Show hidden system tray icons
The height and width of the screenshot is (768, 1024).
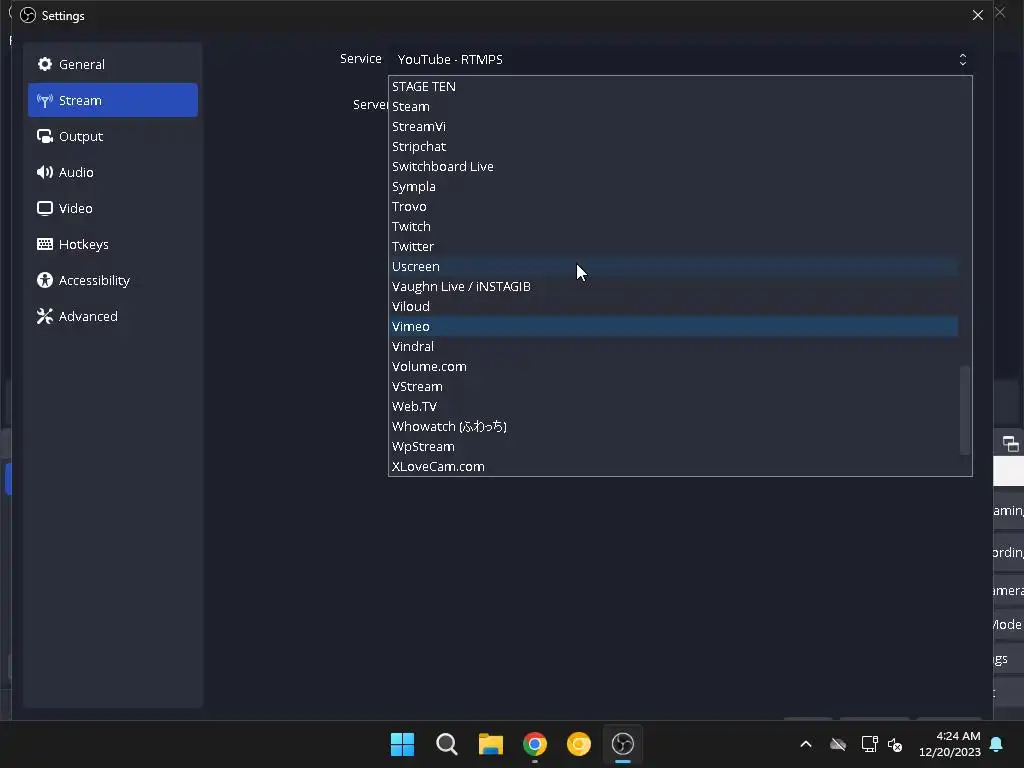click(806, 744)
